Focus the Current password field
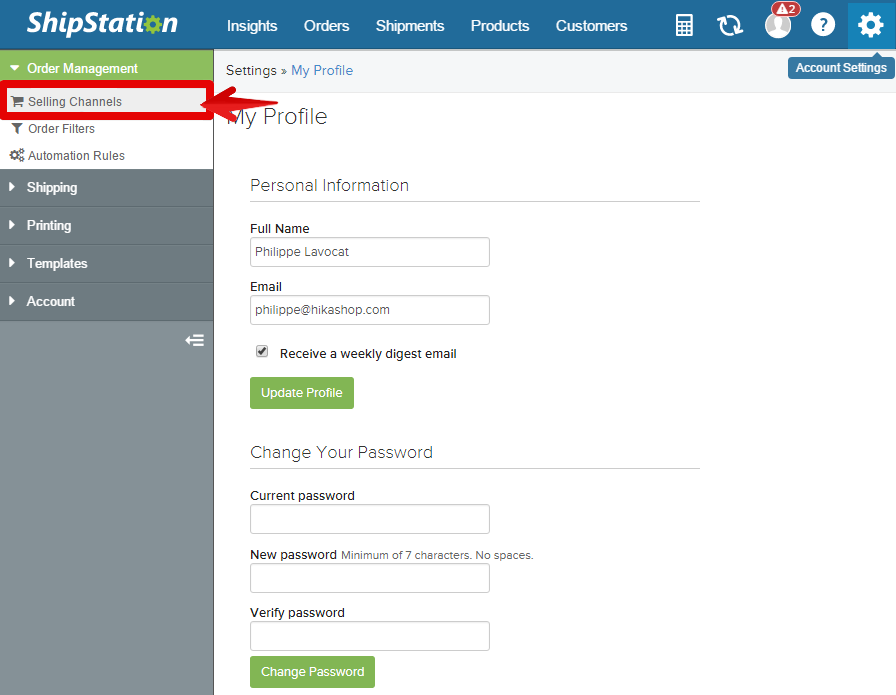The image size is (896, 695). (370, 519)
